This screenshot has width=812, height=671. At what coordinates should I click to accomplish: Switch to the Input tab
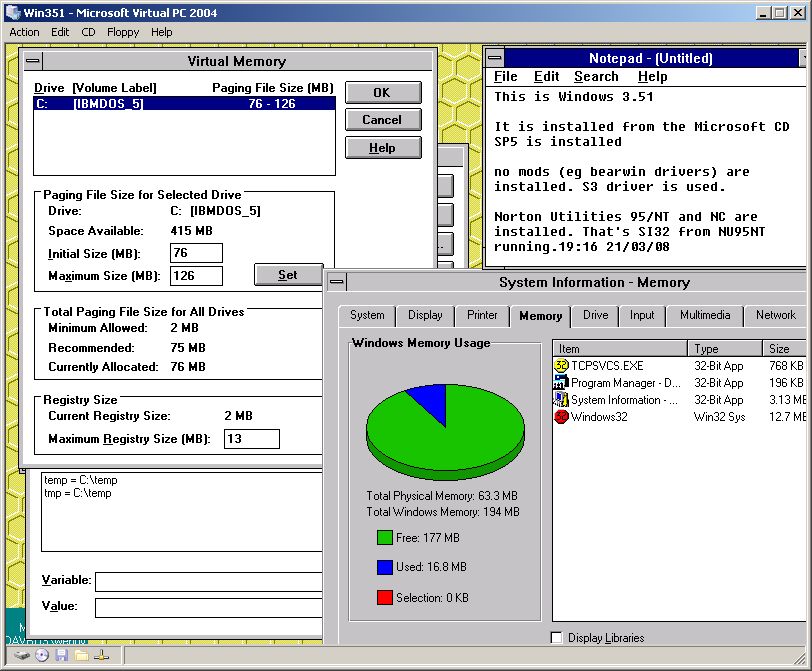[642, 315]
